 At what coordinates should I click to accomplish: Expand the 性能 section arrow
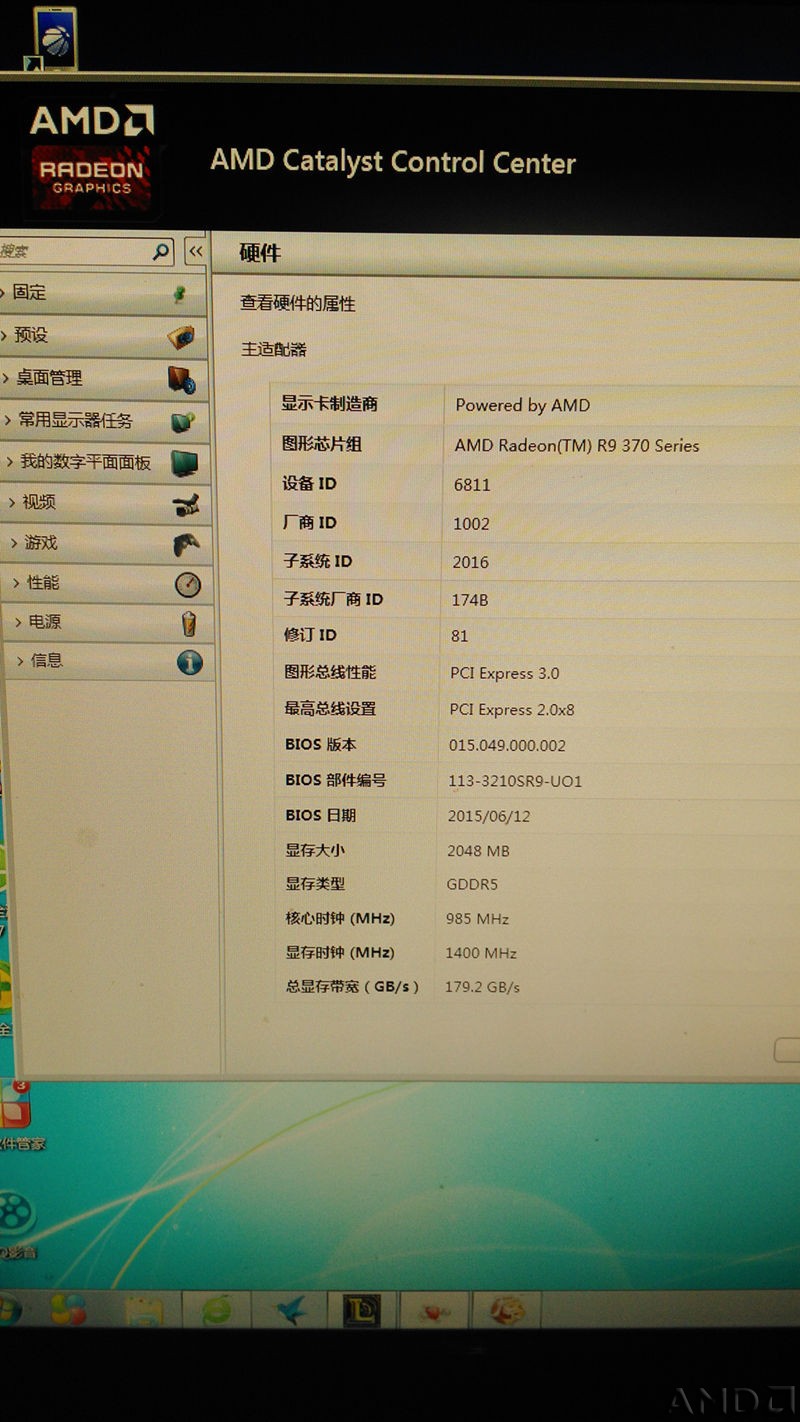tap(17, 582)
